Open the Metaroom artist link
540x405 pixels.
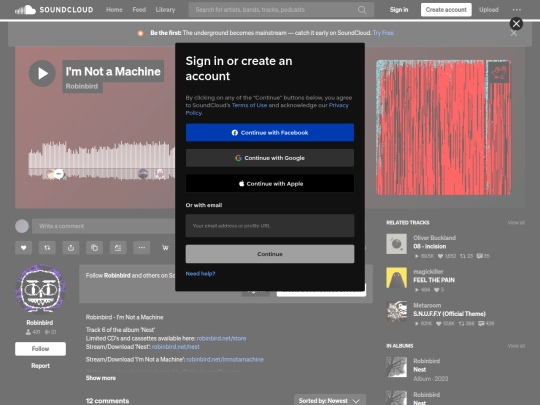pos(427,305)
